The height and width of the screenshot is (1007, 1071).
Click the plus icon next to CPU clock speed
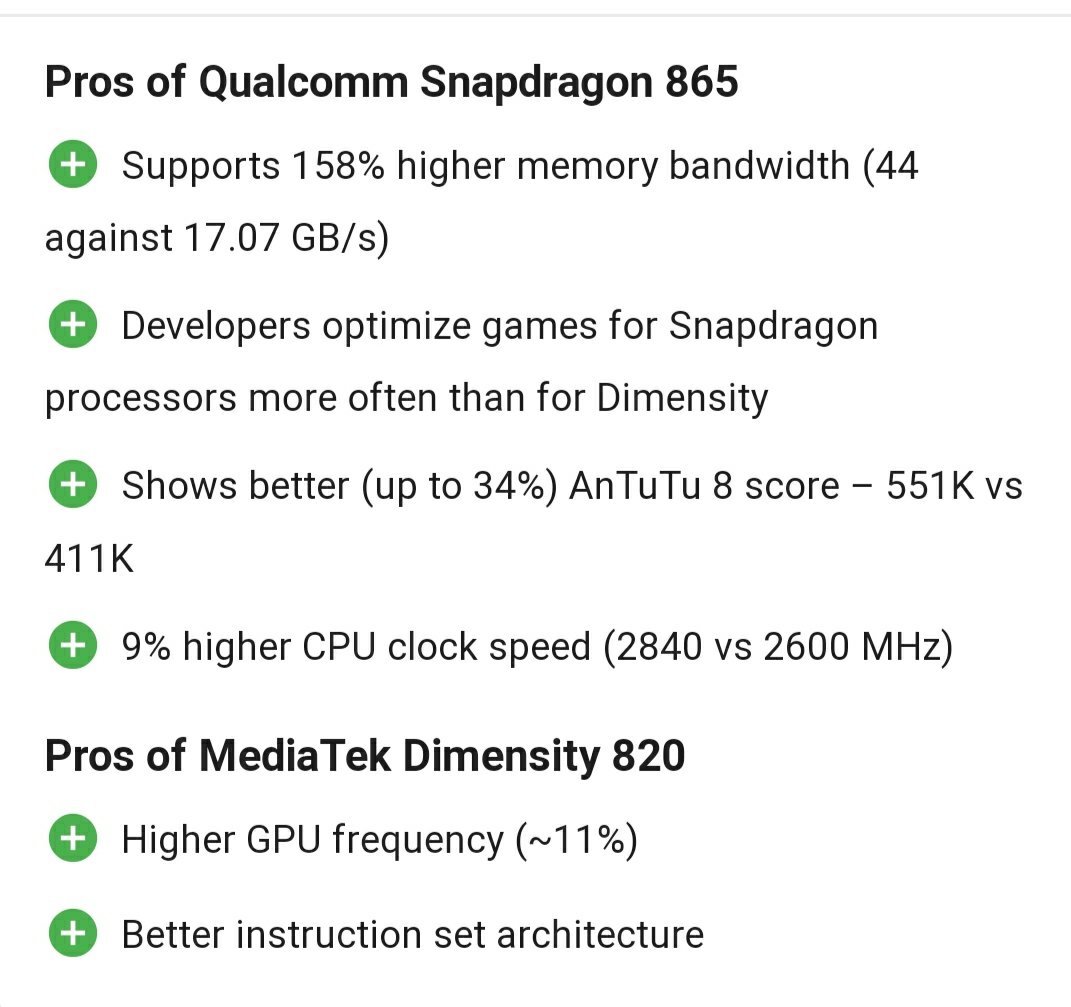click(x=72, y=644)
